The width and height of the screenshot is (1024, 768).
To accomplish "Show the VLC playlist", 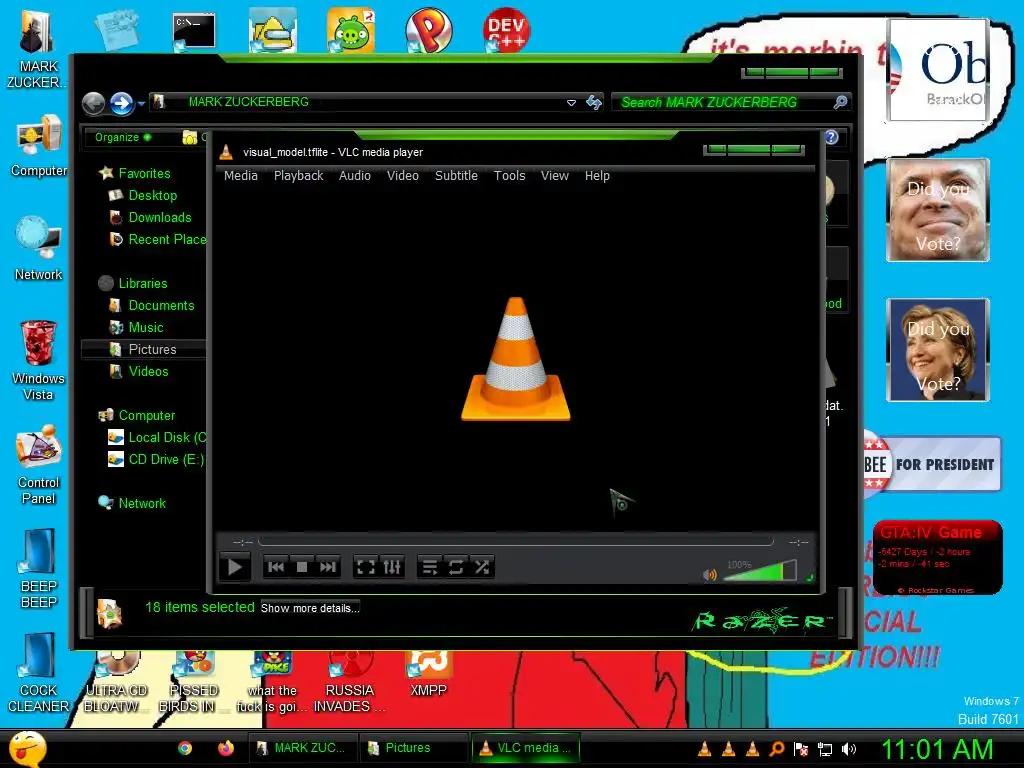I will (x=430, y=567).
